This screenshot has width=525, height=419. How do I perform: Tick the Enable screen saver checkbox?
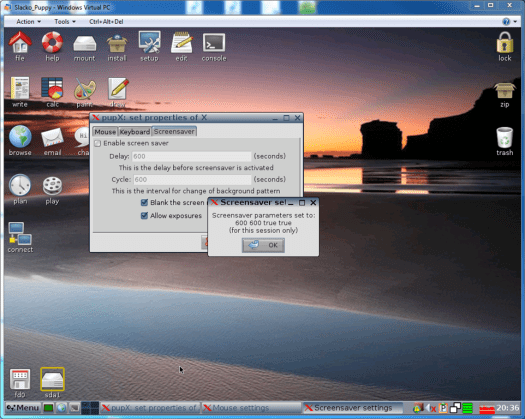tap(97, 143)
